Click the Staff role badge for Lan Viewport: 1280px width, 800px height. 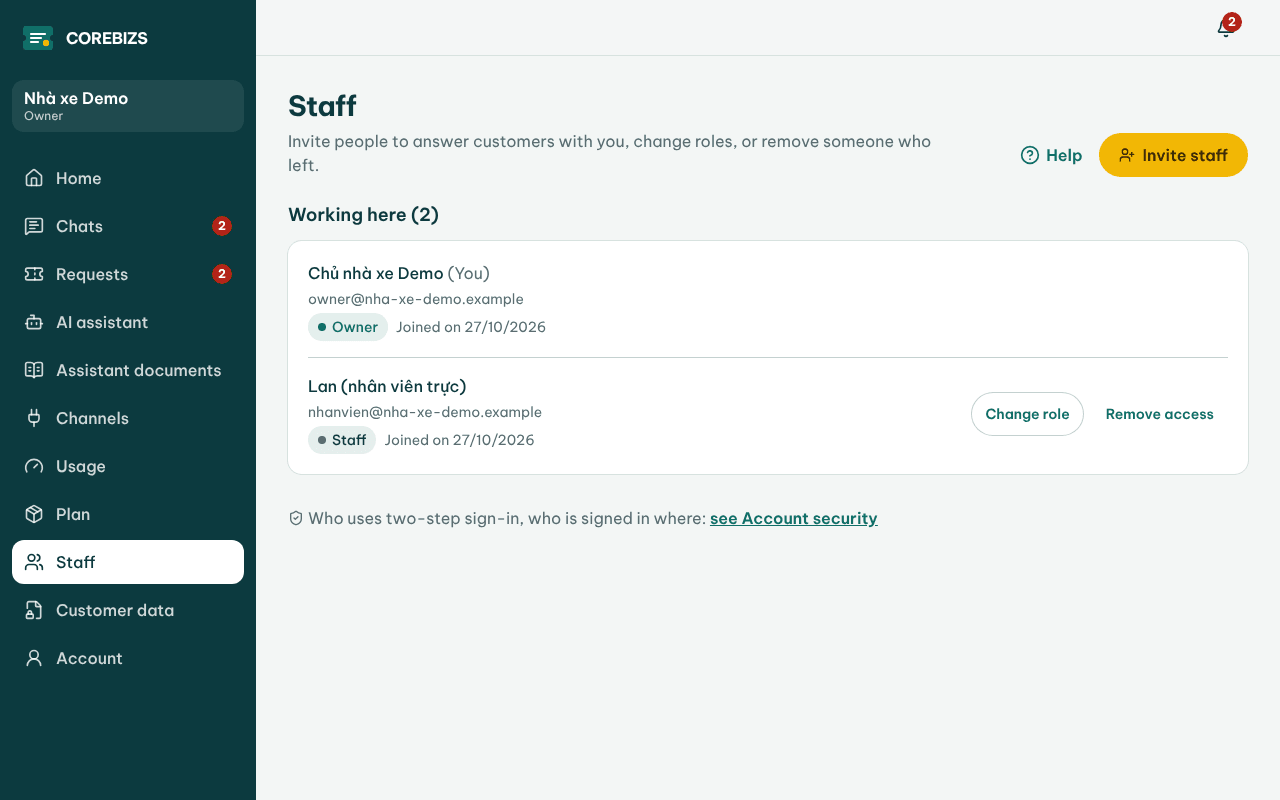point(342,440)
